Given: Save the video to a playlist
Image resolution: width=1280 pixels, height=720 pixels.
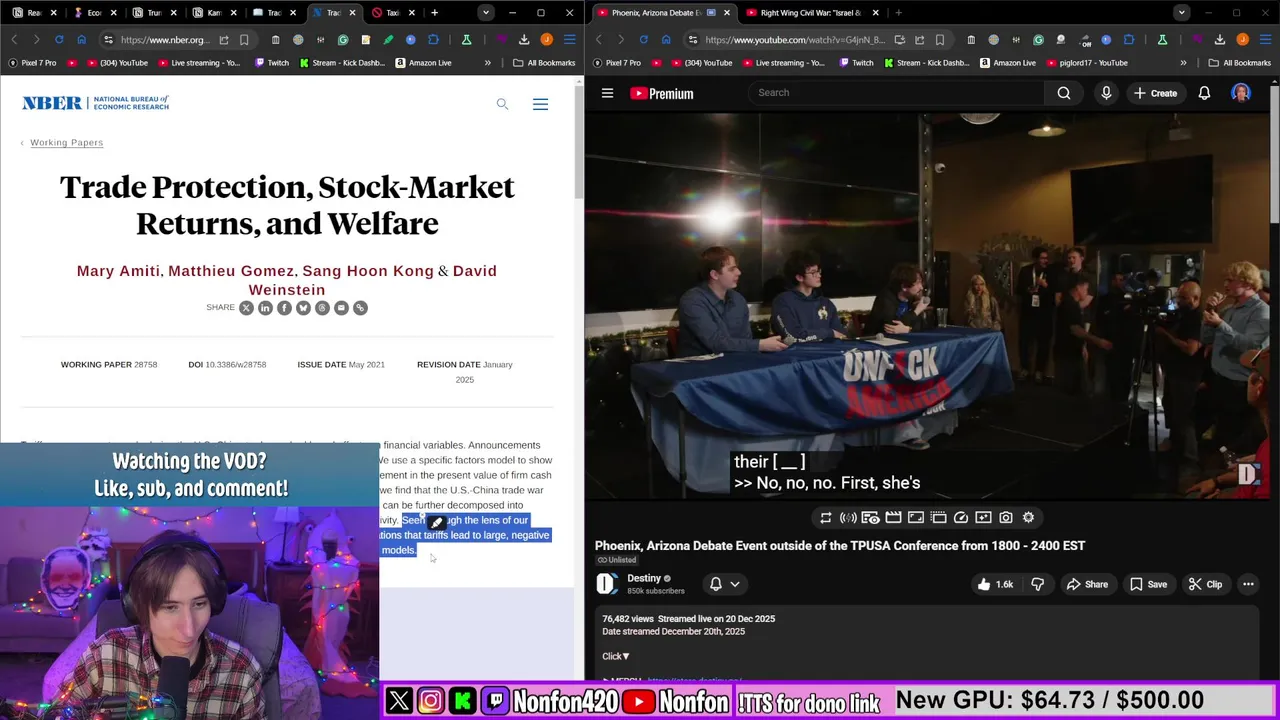Looking at the screenshot, I should pyautogui.click(x=1148, y=584).
